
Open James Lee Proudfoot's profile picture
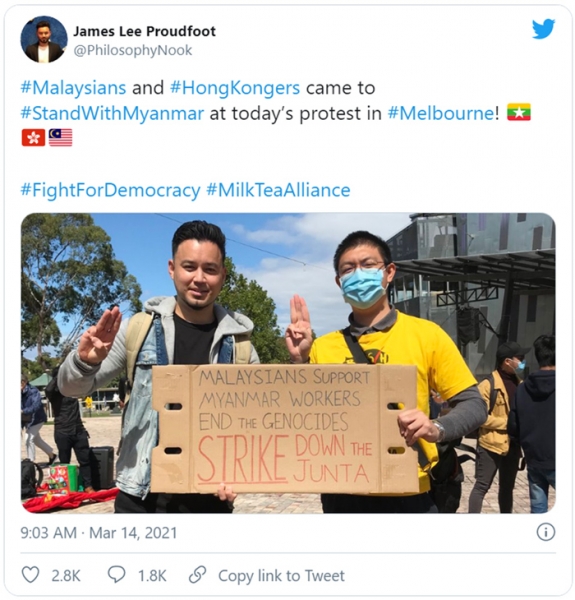pos(44,39)
